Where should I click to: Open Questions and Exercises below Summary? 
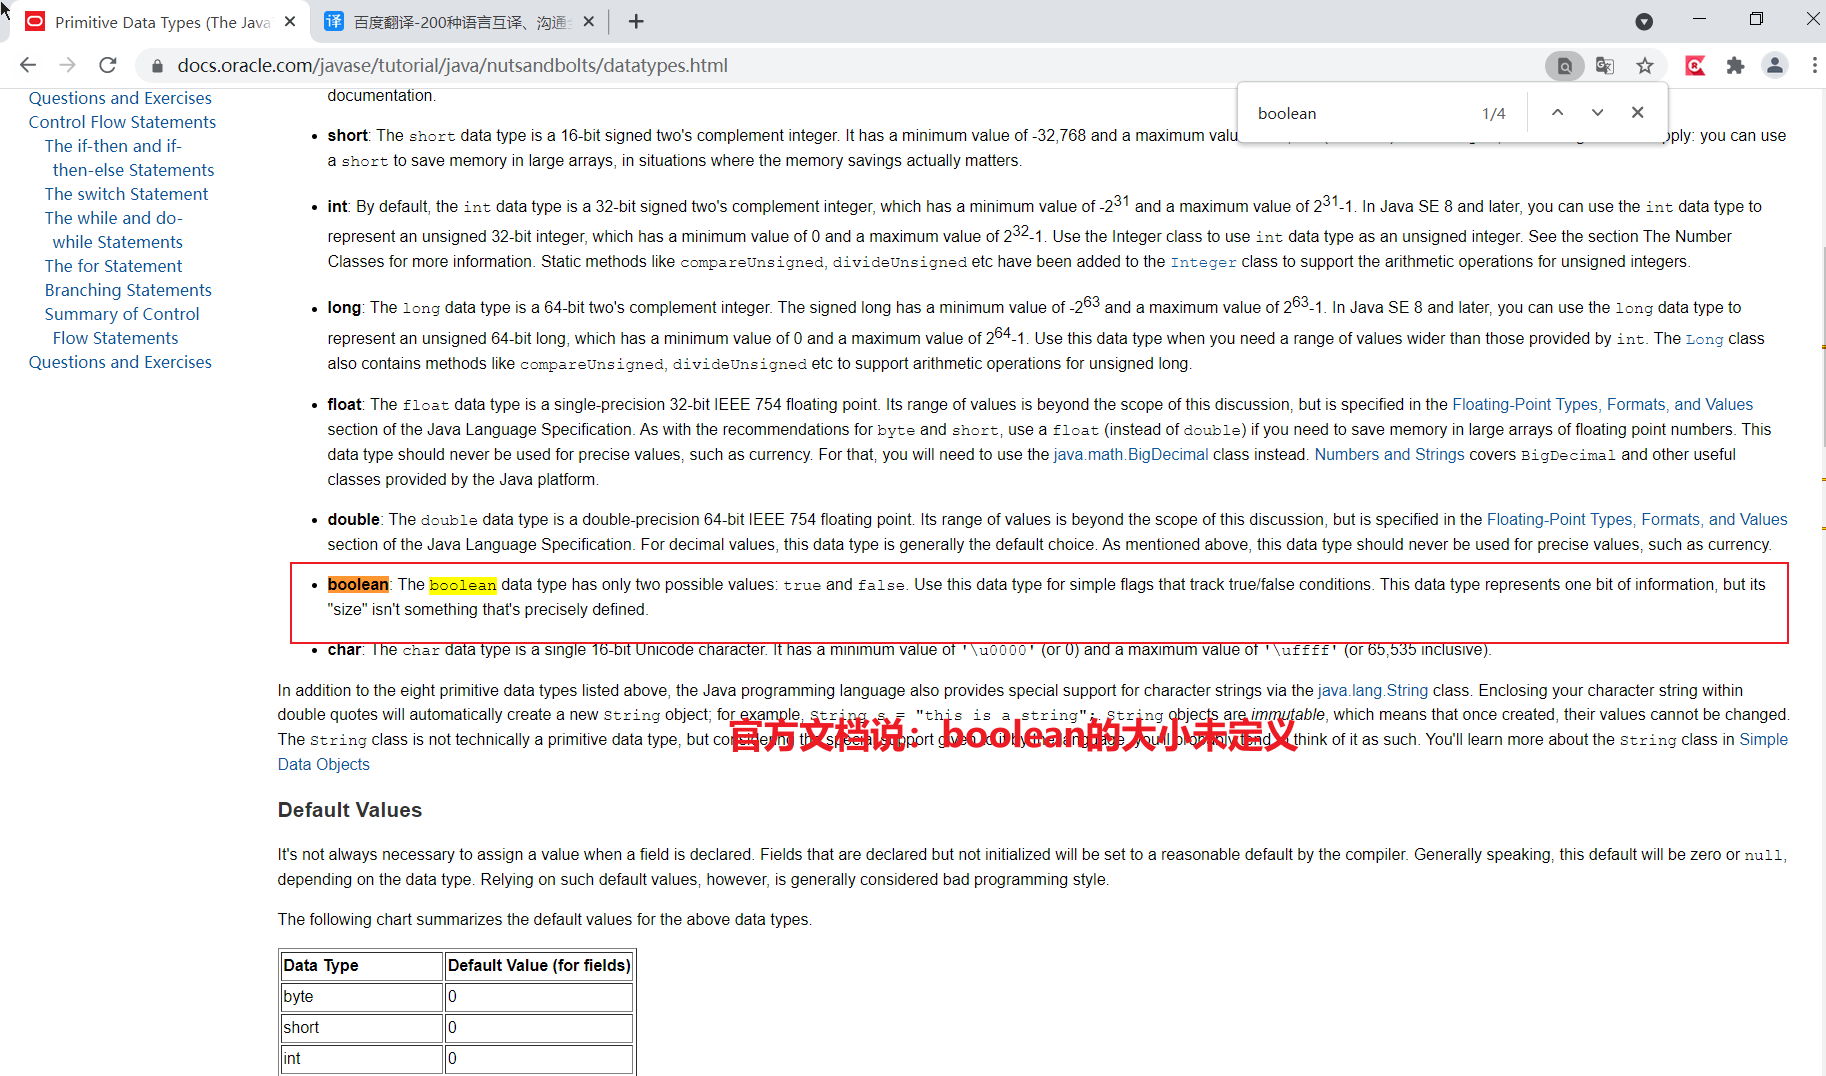click(120, 362)
